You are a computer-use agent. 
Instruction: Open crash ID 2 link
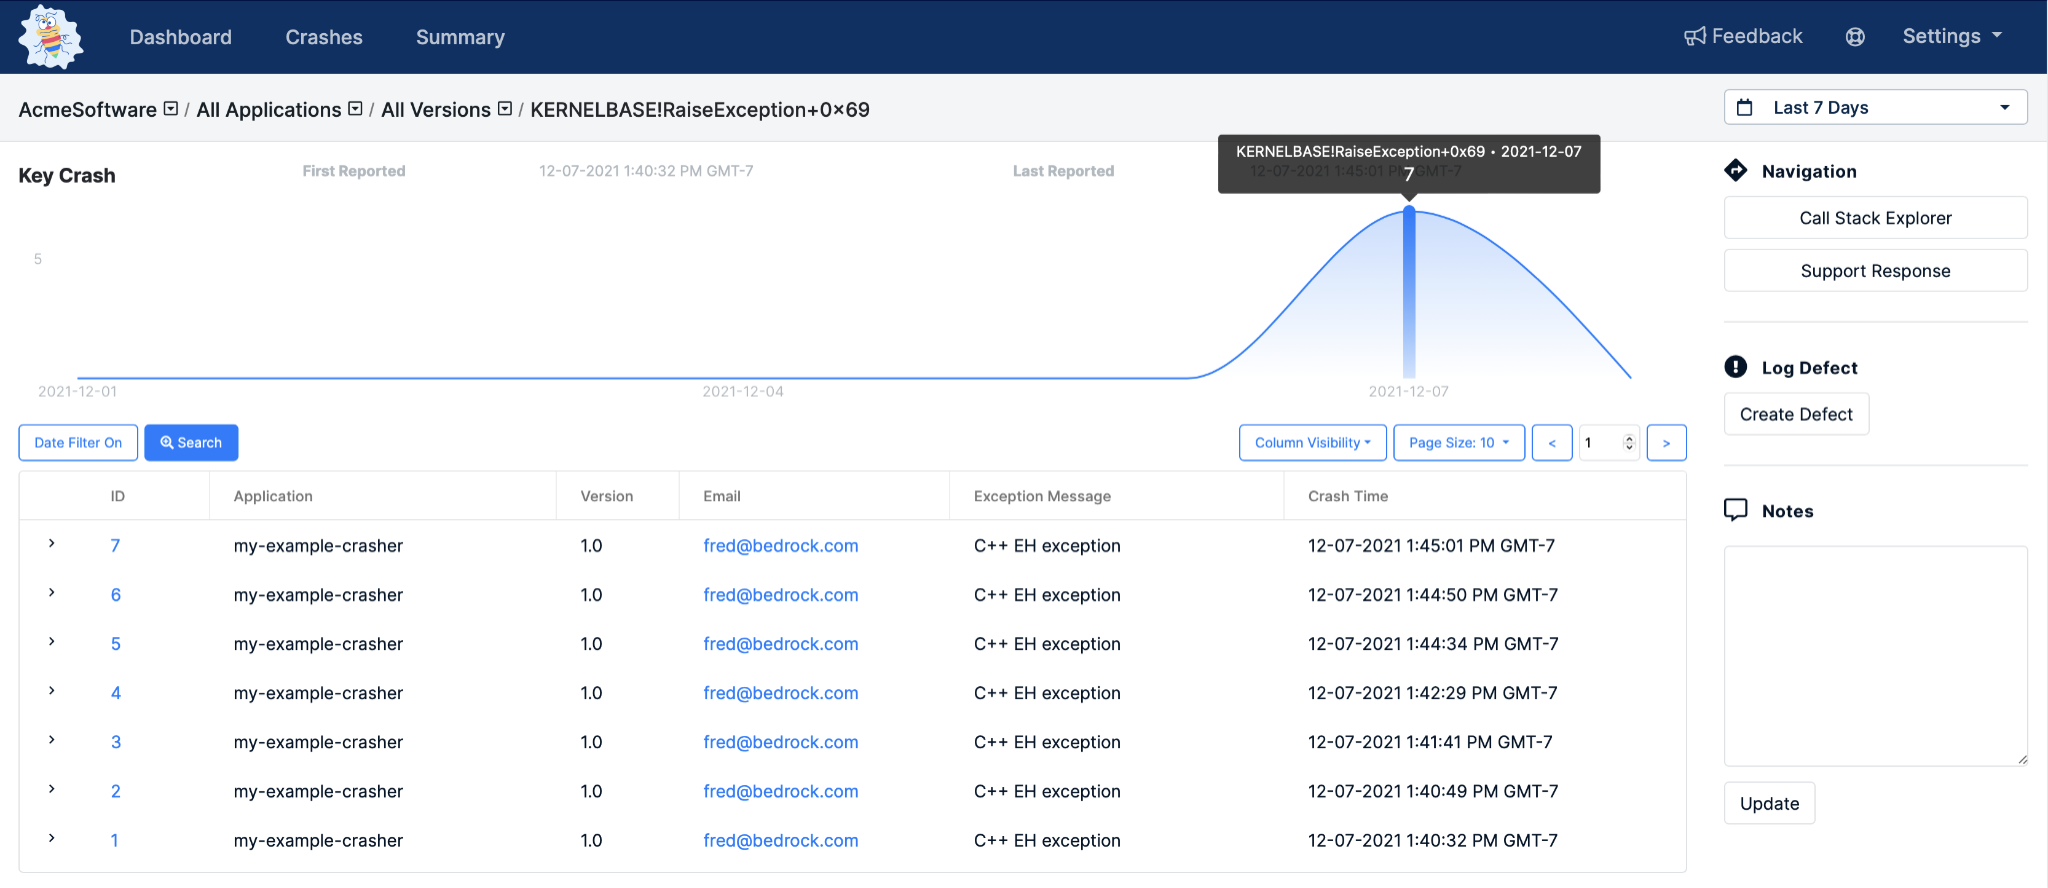[116, 790]
